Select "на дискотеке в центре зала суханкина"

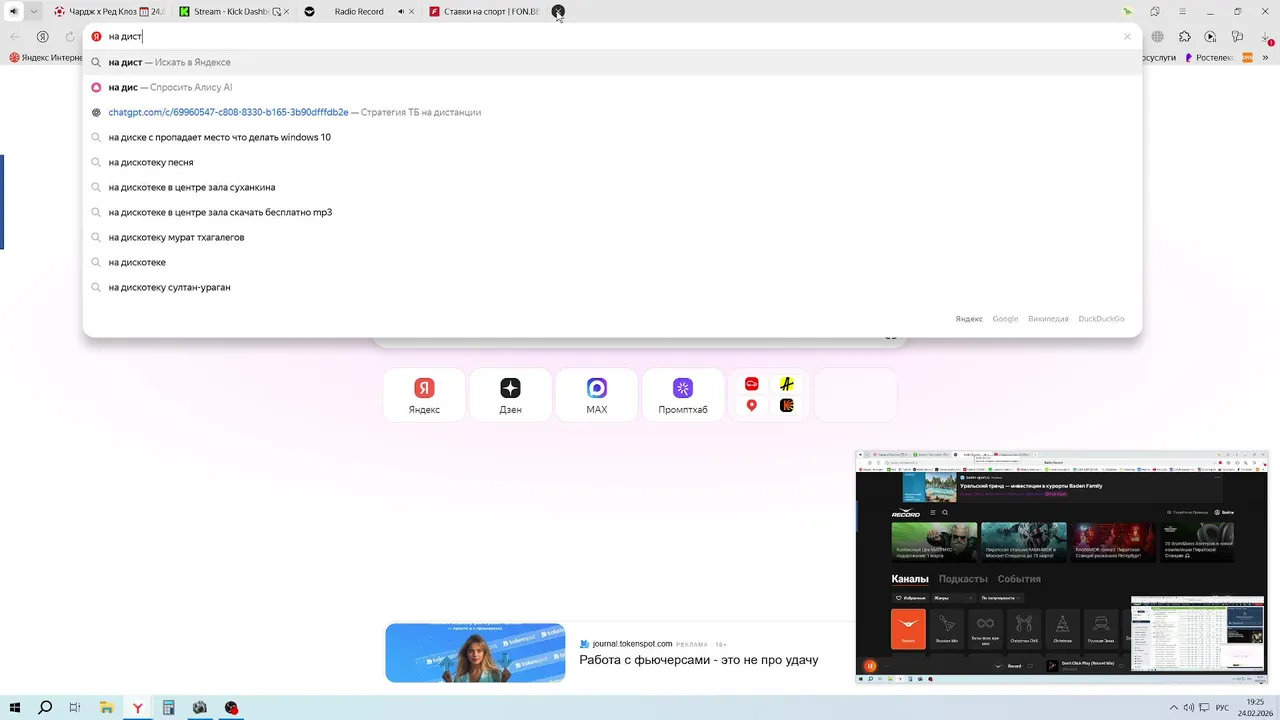coord(612,187)
